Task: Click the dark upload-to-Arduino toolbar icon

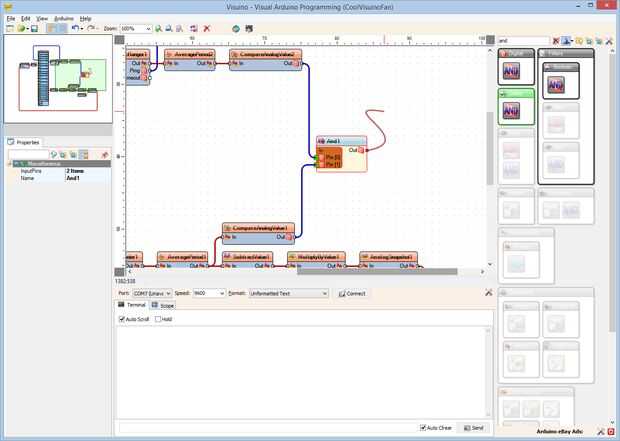Action: coord(249,28)
